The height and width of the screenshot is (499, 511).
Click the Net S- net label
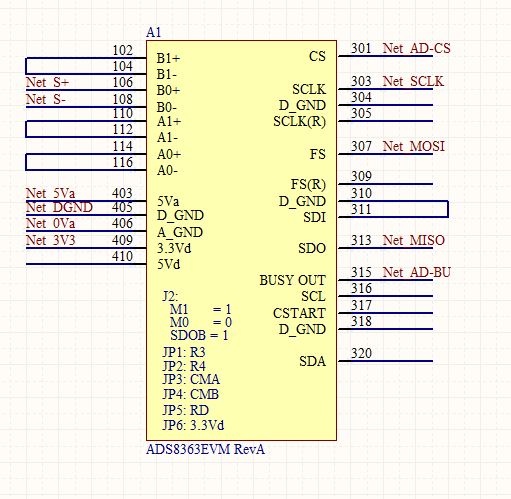click(x=46, y=99)
